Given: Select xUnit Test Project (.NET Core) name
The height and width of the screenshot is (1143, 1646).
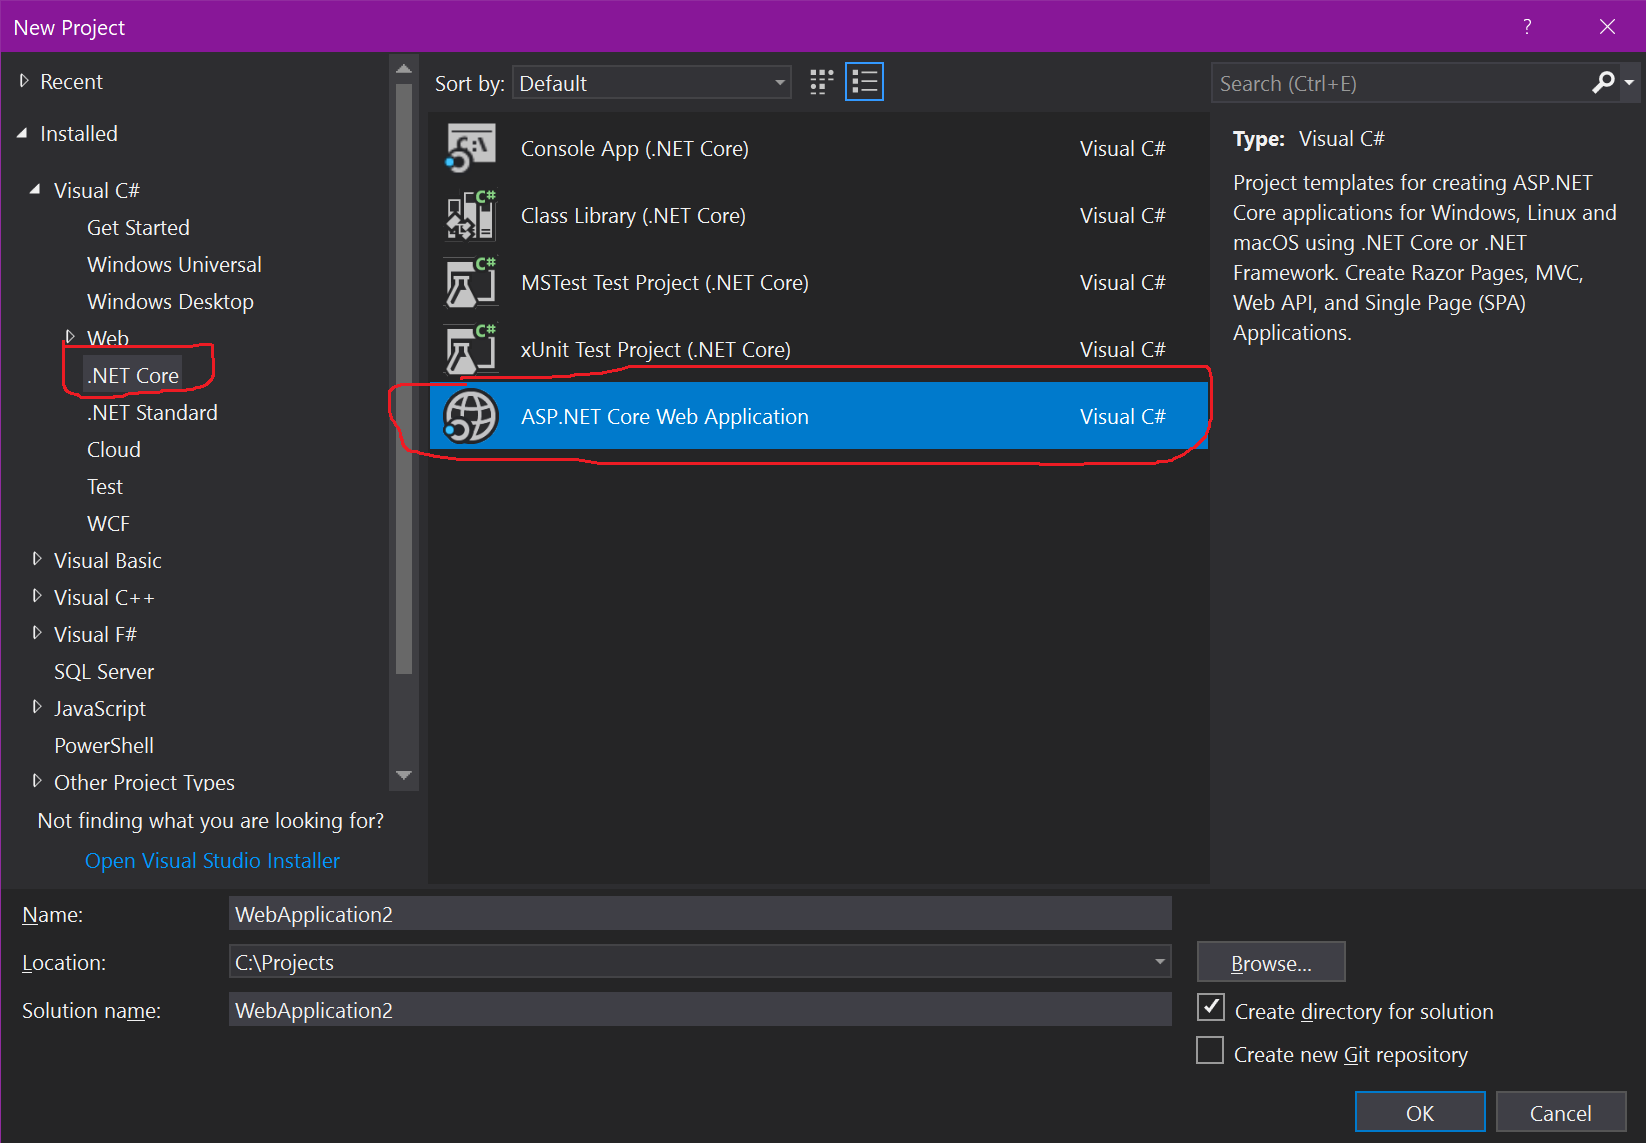Looking at the screenshot, I should [656, 350].
